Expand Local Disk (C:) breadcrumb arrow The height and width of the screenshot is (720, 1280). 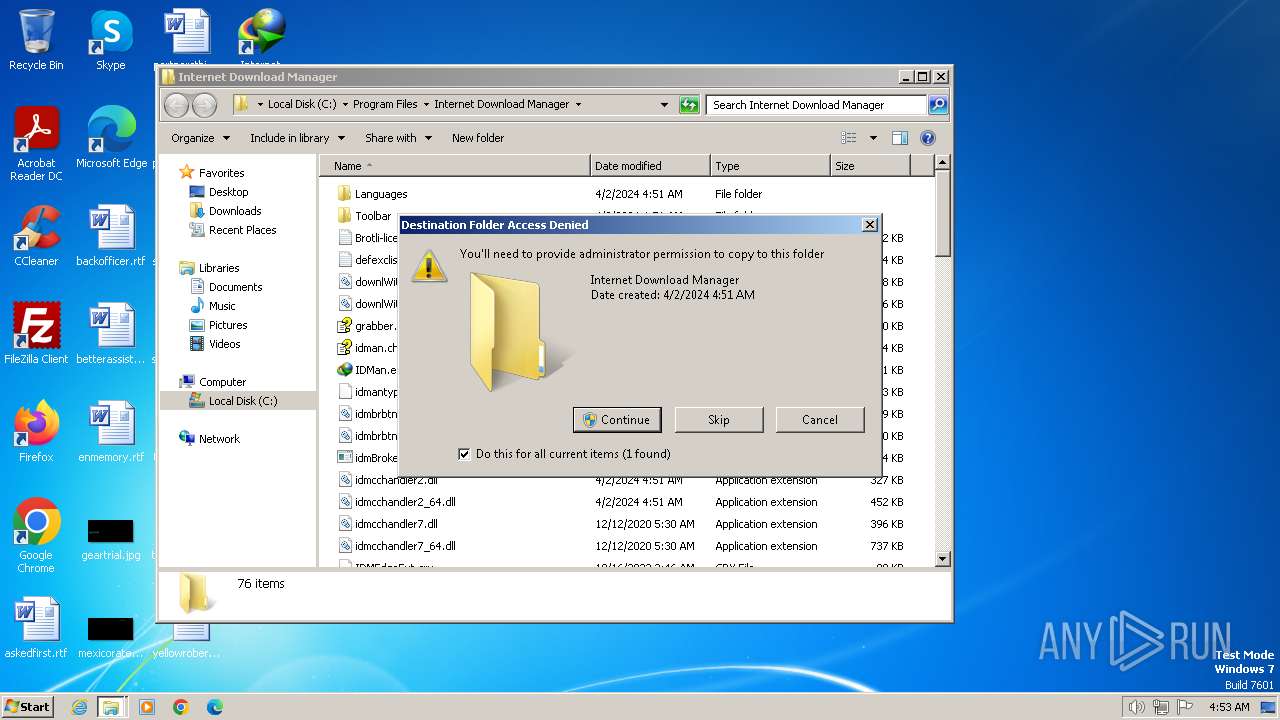tap(345, 104)
